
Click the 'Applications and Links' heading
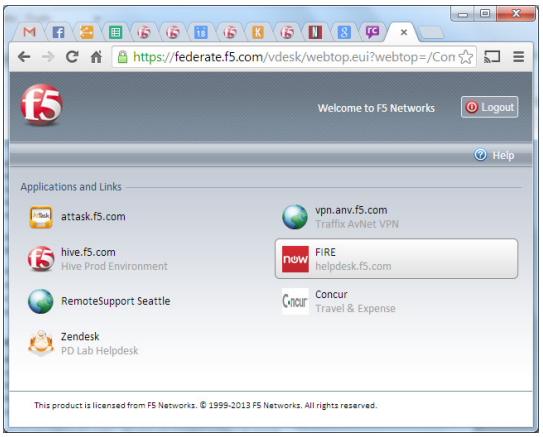point(71,187)
